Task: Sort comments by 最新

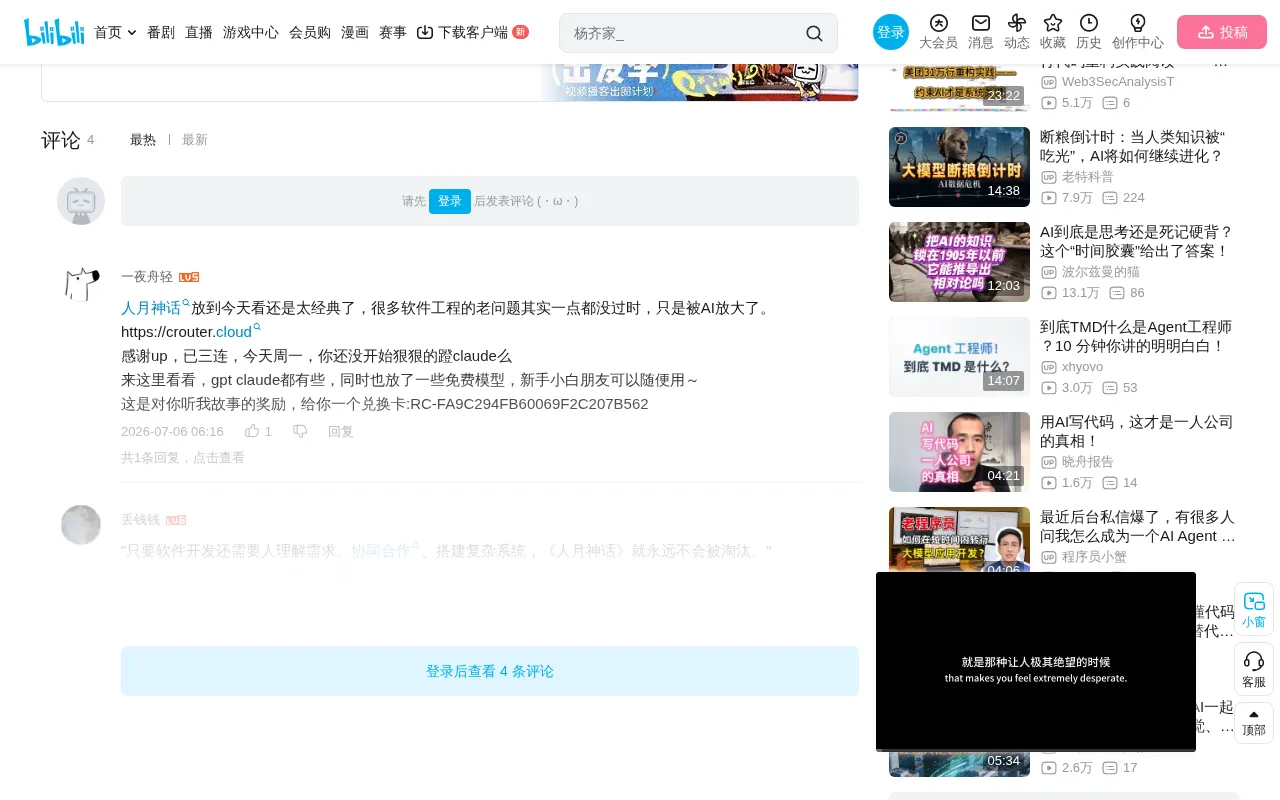Action: tap(195, 140)
